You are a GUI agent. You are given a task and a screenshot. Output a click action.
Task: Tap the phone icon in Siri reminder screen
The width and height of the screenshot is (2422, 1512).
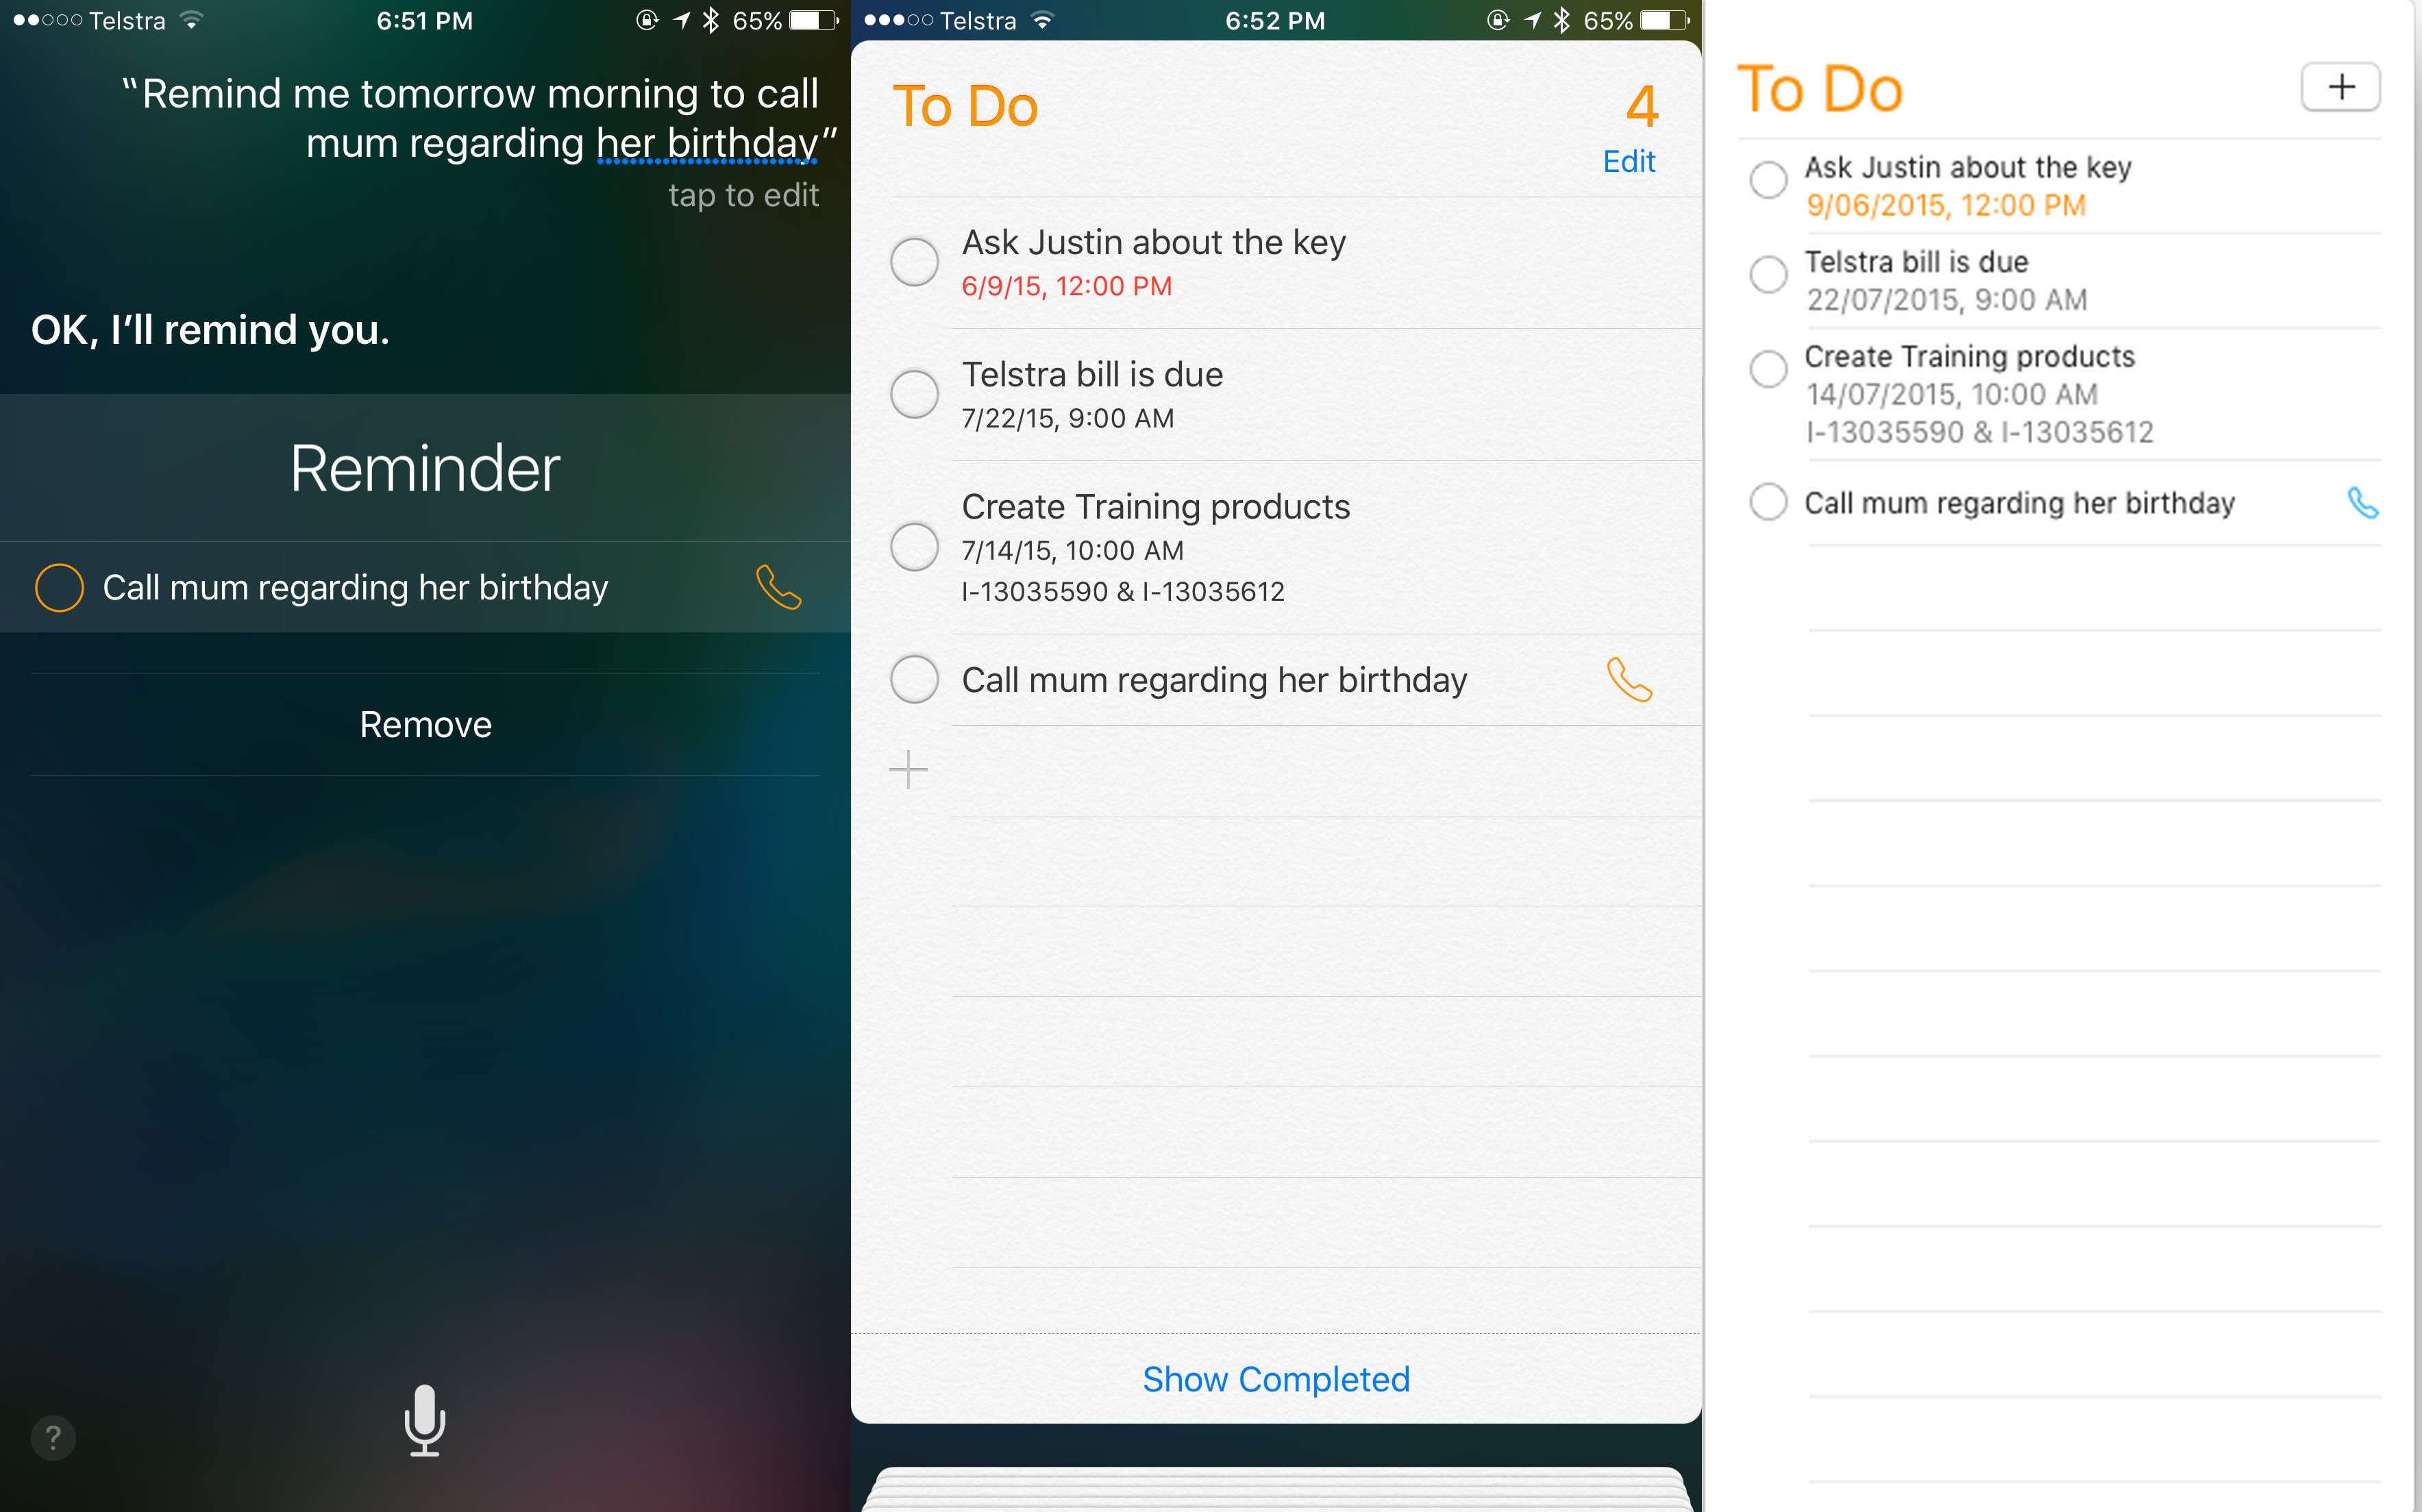[780, 585]
